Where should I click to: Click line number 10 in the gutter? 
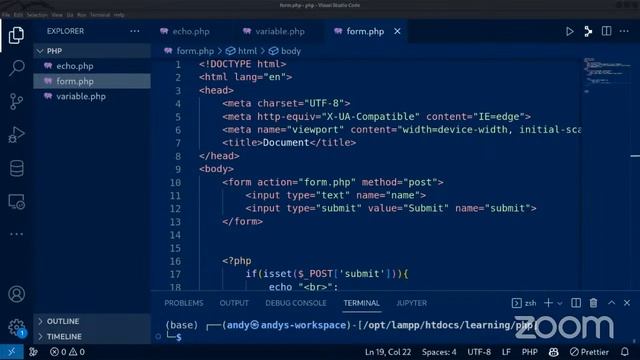pos(176,182)
